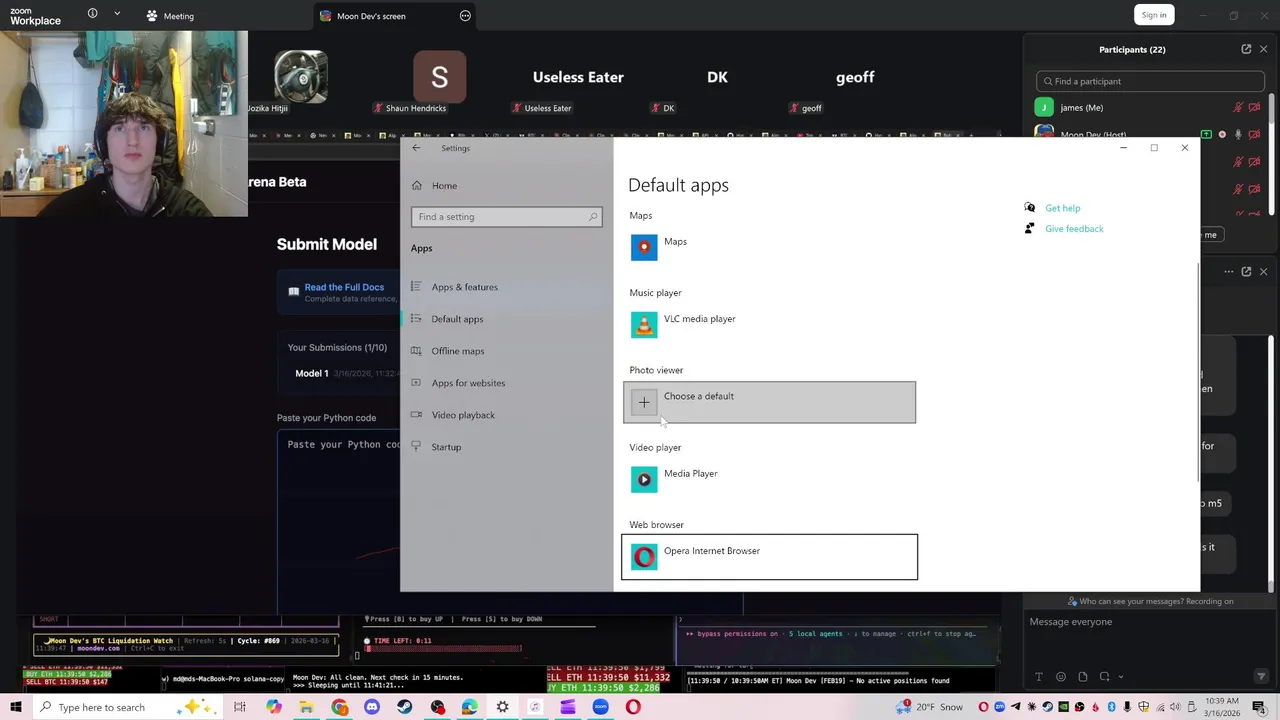
Task: Click 'Who can see your messages?' notice
Action: coord(1150,601)
